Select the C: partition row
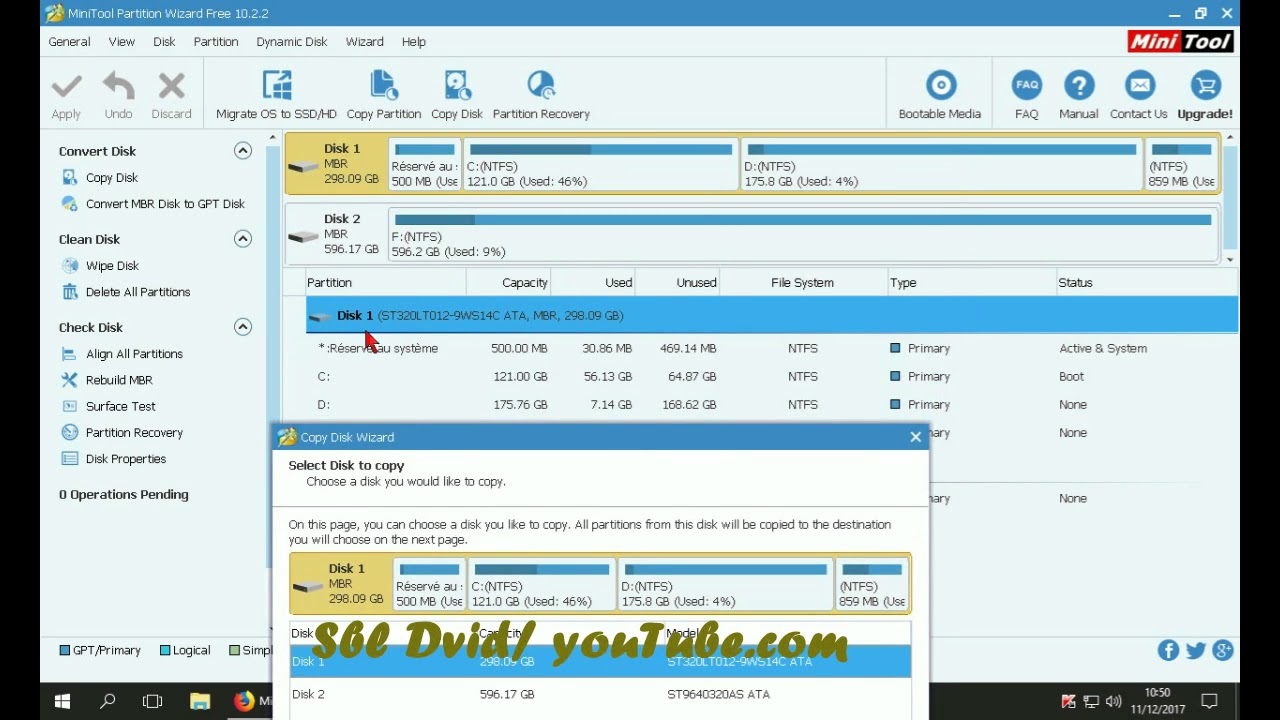Screen dimensions: 1280x720 click(x=772, y=377)
